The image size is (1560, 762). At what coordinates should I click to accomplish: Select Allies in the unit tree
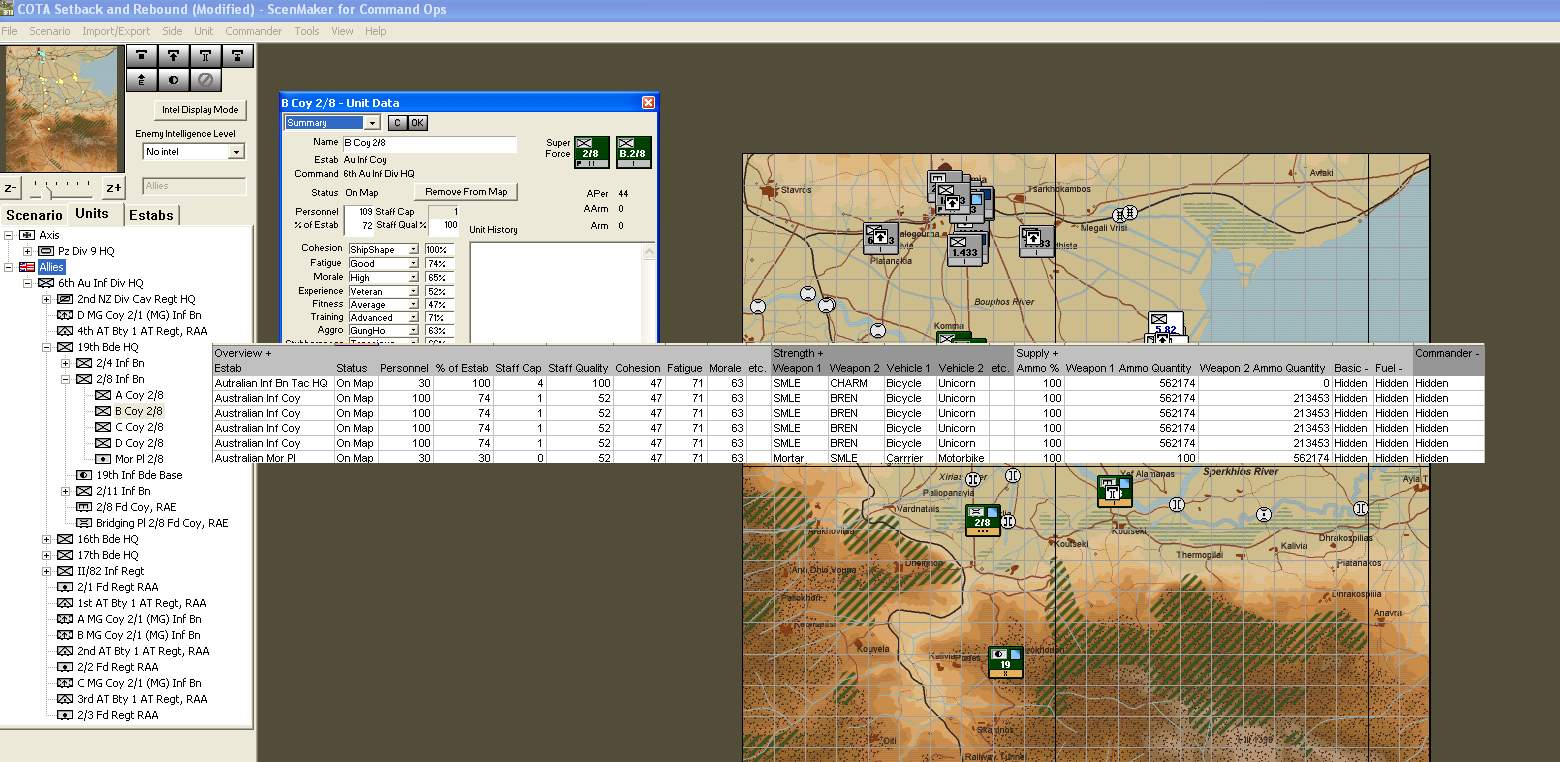(51, 267)
